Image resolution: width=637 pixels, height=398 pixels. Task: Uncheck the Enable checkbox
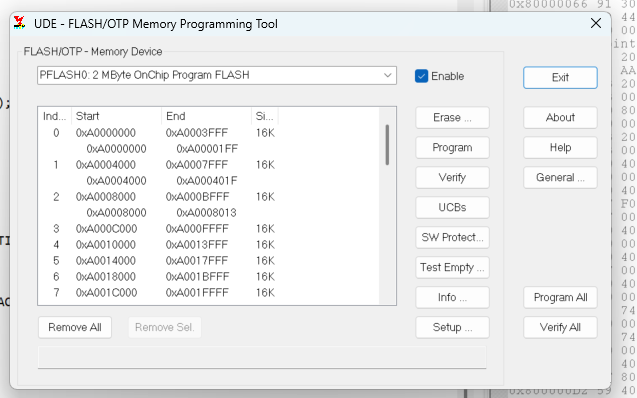point(421,76)
